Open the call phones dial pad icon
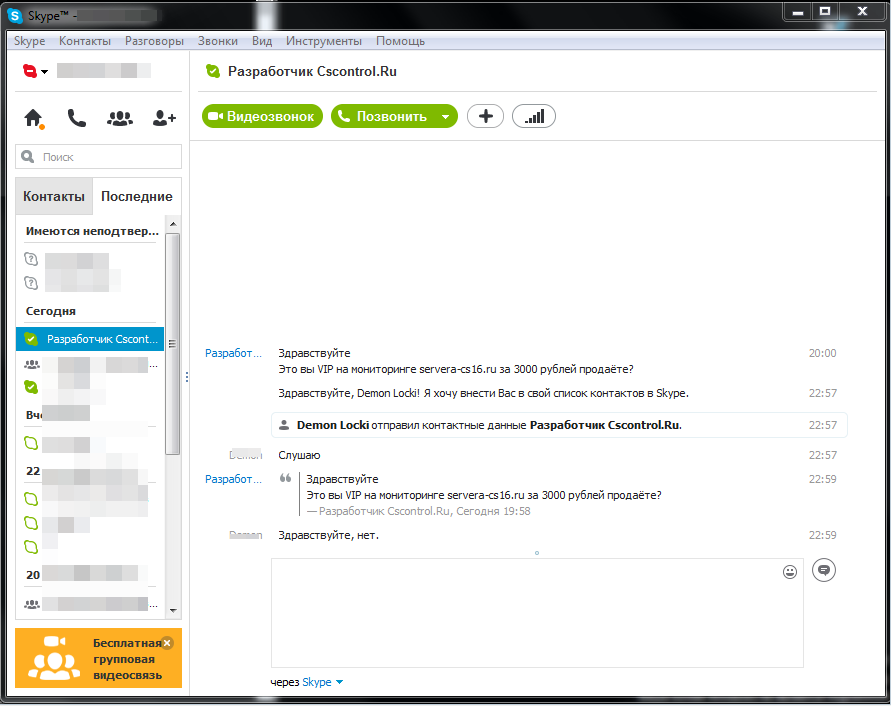Screen dimensions: 891x706 pyautogui.click(x=77, y=118)
